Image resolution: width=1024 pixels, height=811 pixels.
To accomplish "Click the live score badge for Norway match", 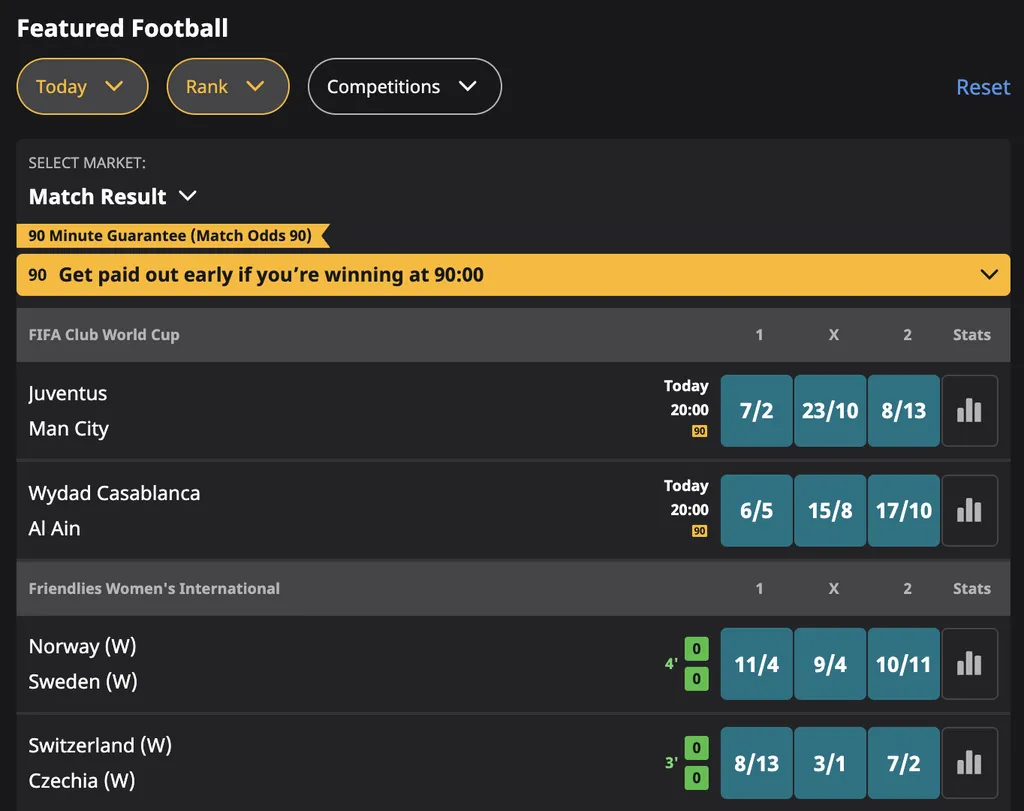I will click(x=698, y=663).
